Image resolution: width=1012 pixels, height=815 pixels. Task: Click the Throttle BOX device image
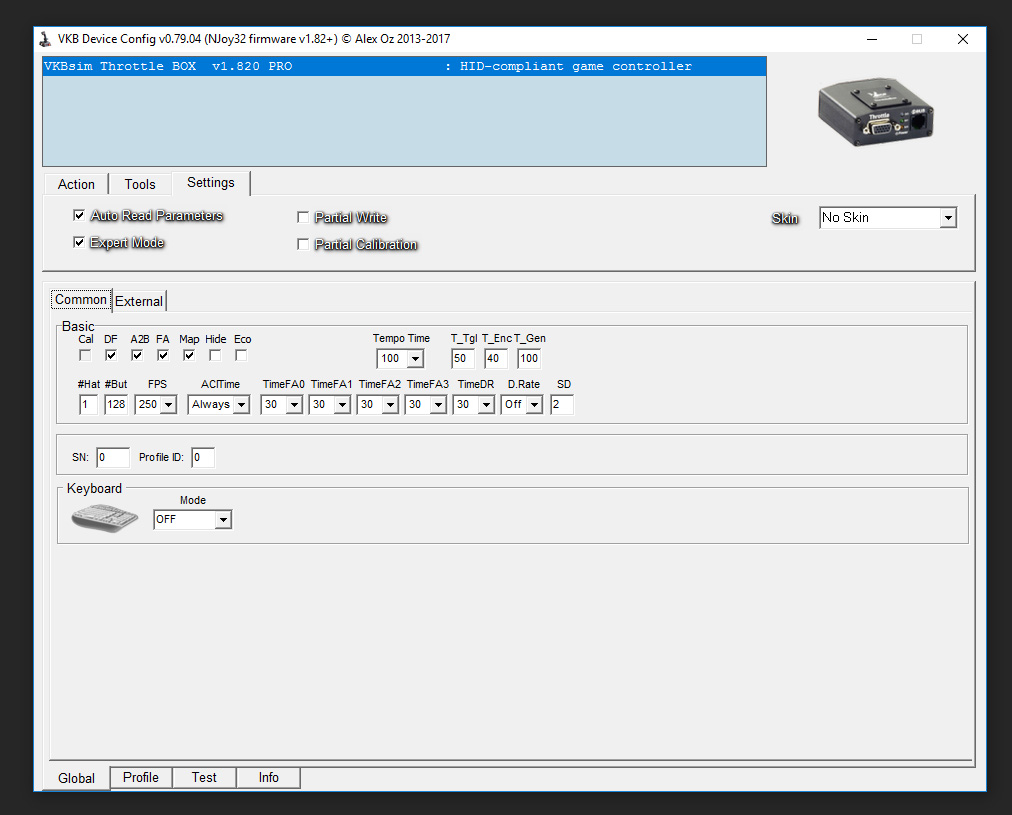coord(876,112)
